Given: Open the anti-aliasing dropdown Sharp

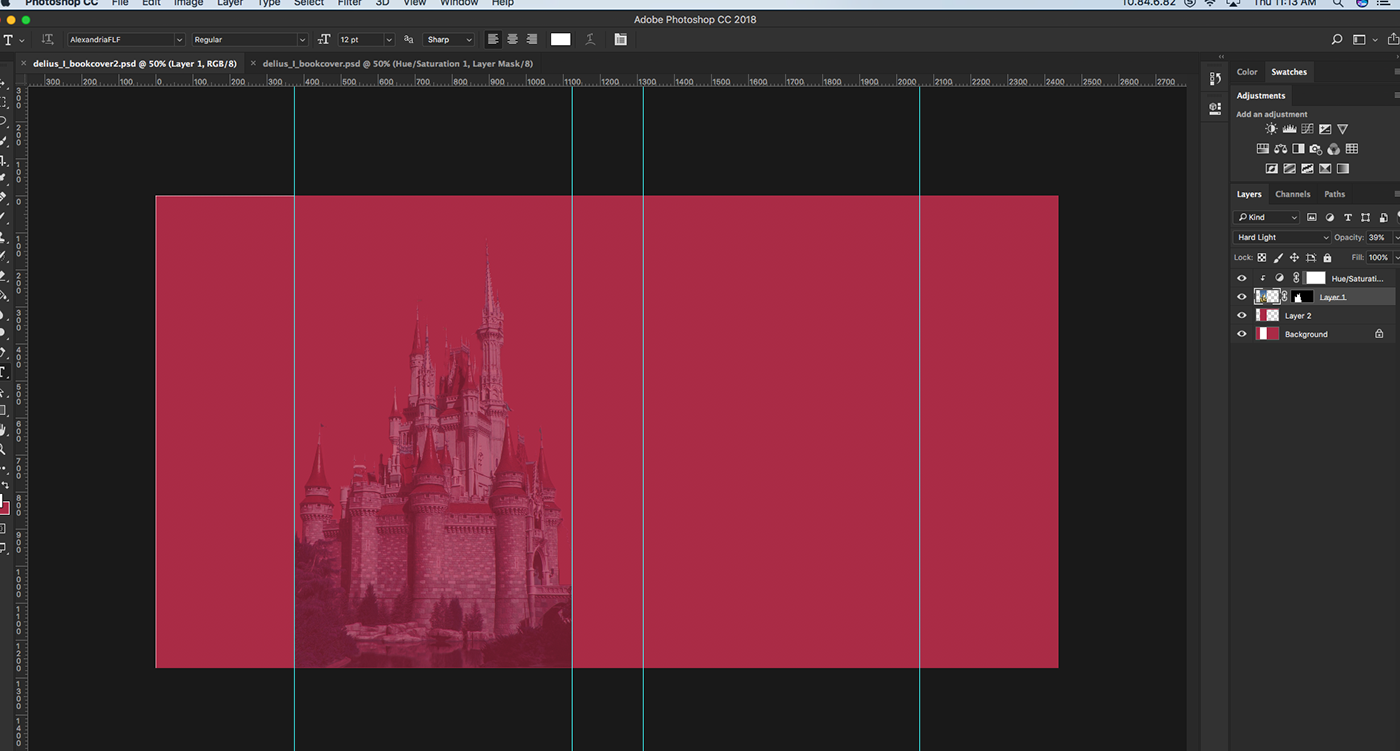Looking at the screenshot, I should [449, 39].
